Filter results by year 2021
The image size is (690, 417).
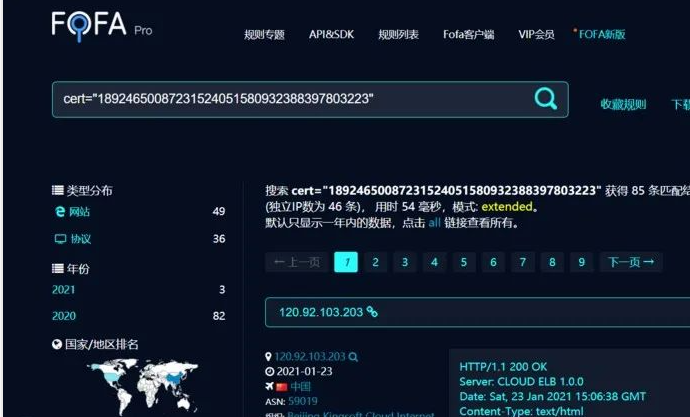point(63,289)
